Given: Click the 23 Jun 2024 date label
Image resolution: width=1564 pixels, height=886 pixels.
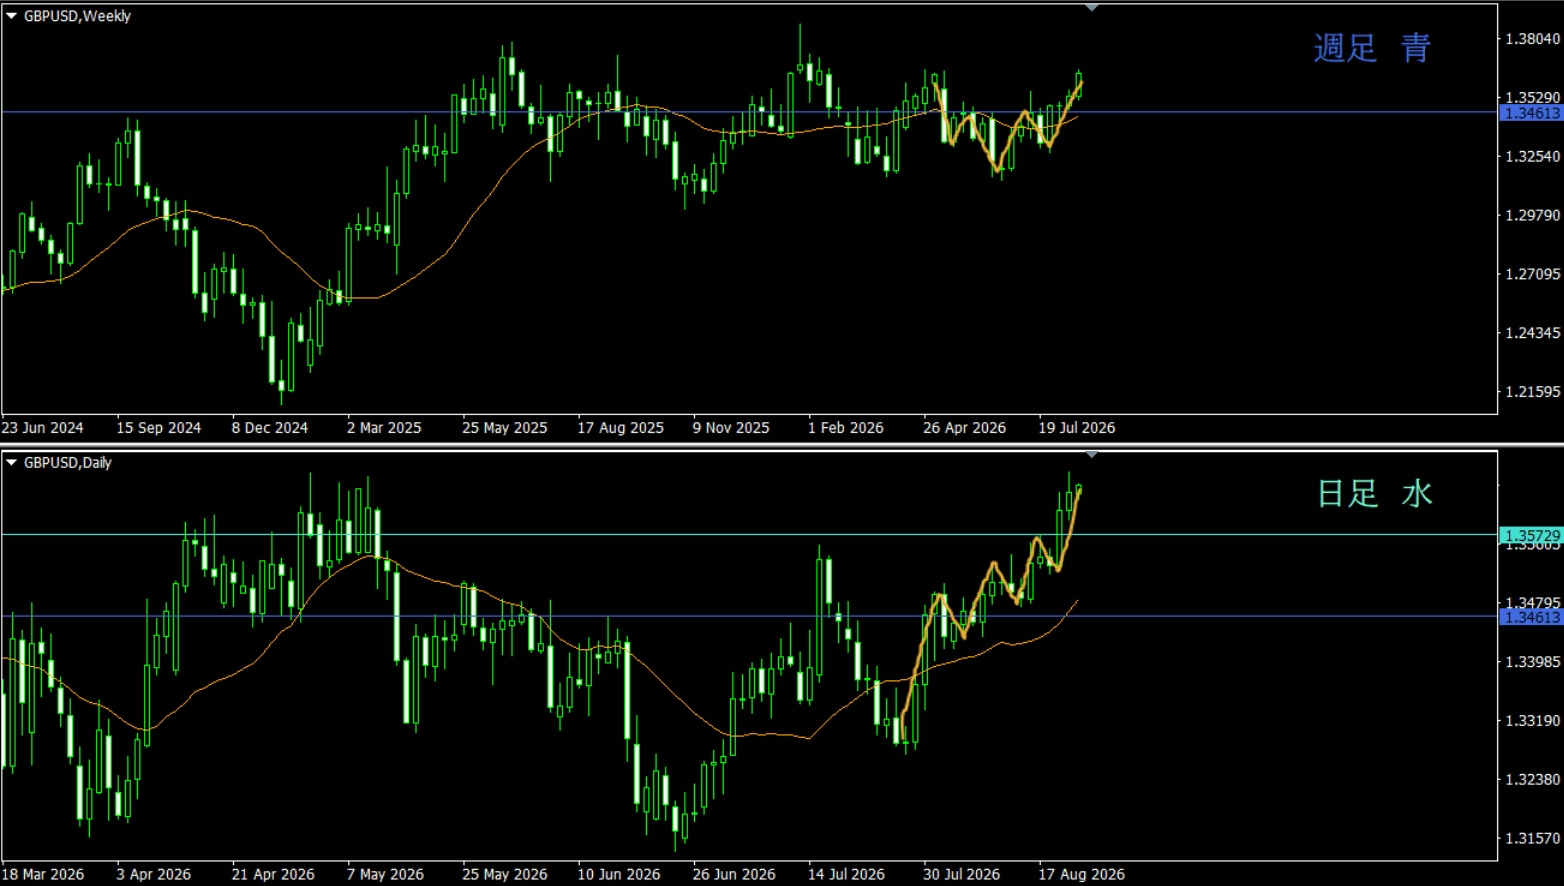Looking at the screenshot, I should click(x=43, y=428).
